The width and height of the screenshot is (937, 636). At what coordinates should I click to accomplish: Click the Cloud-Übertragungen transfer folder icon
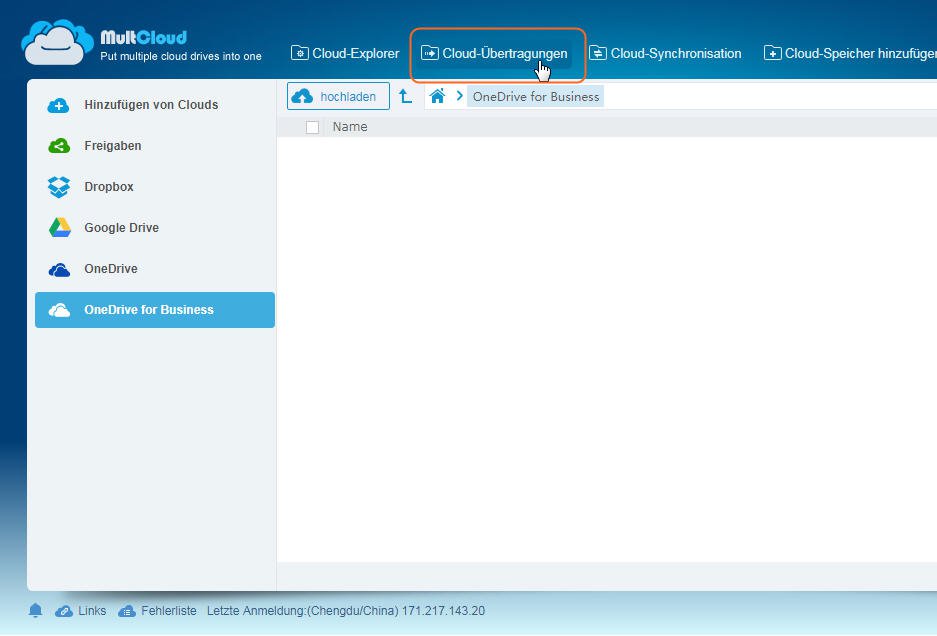pos(430,53)
